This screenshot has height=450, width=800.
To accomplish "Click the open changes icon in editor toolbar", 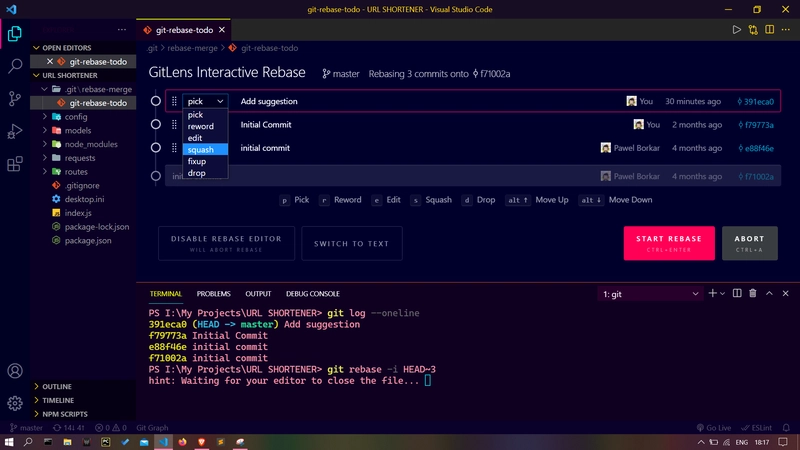I will click(753, 30).
